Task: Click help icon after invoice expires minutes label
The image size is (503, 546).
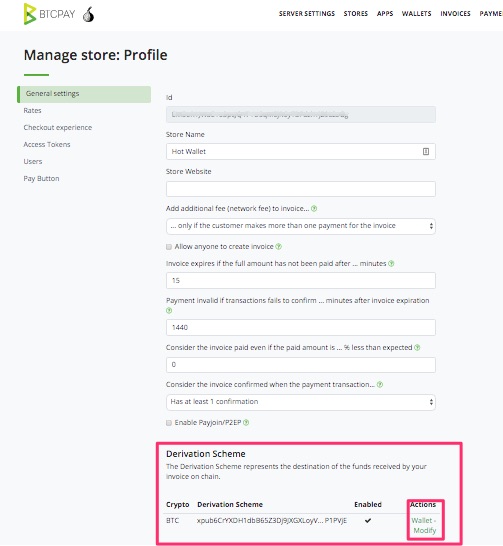Action: point(391,264)
